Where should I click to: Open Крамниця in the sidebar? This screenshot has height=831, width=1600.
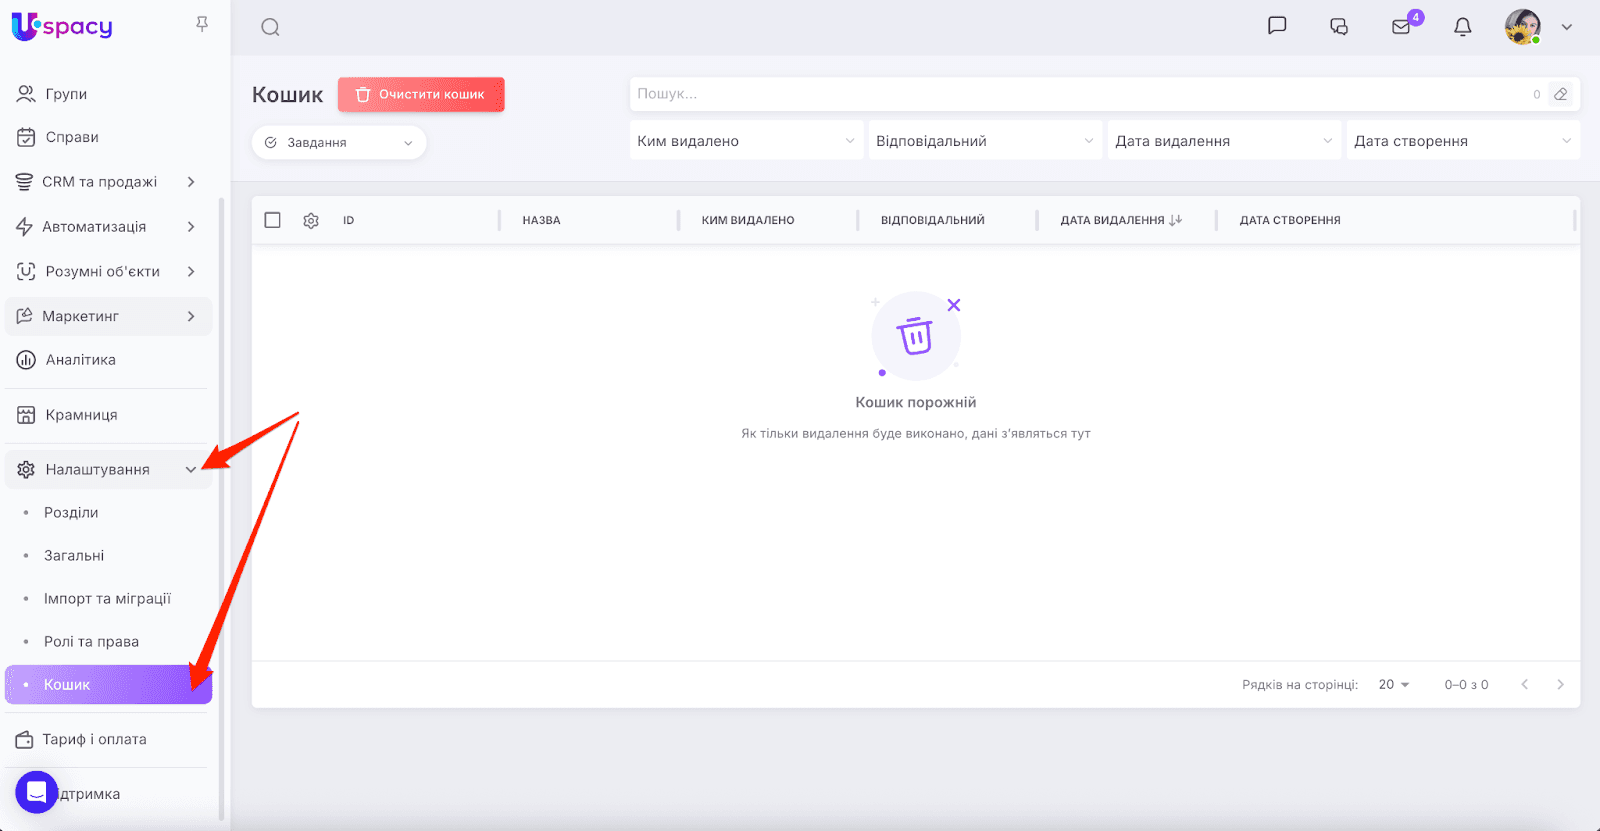108,415
